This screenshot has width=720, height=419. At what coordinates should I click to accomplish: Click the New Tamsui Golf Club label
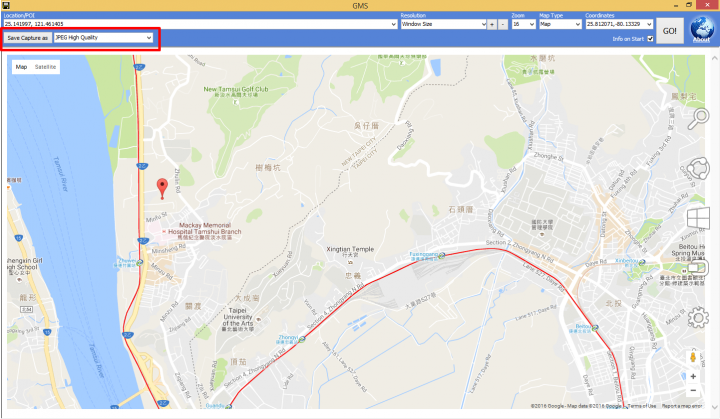point(236,89)
